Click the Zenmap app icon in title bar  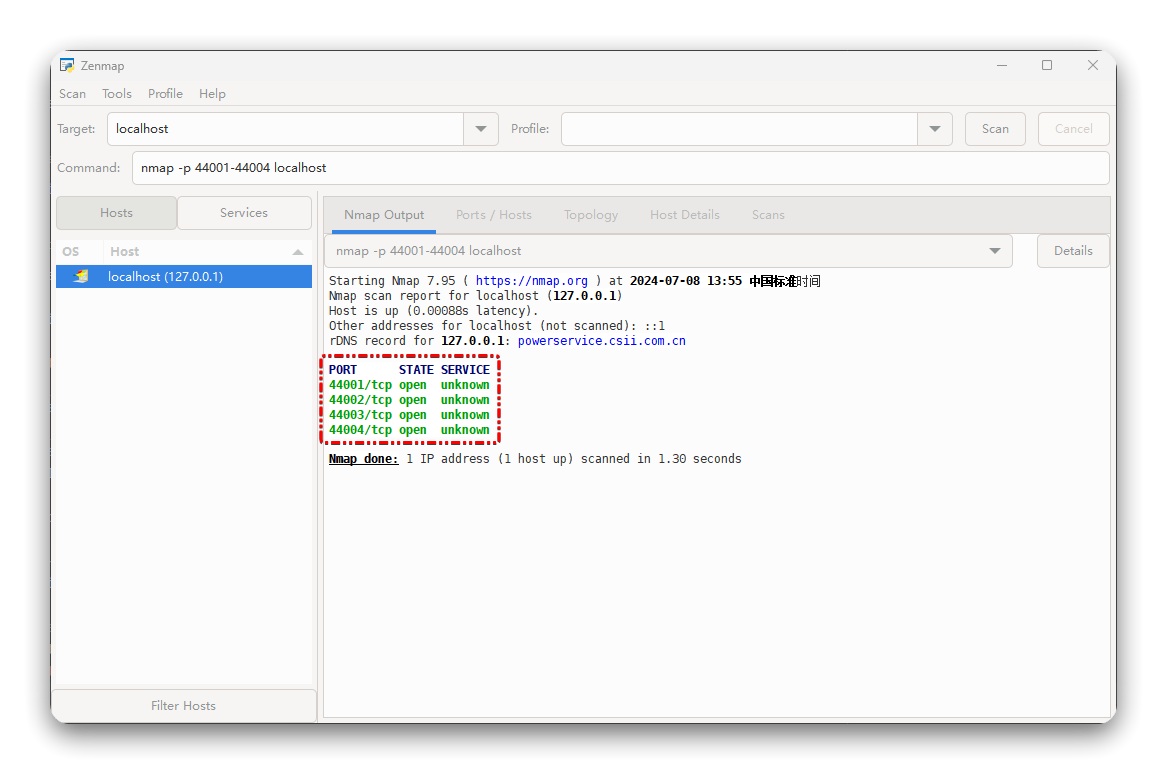coord(67,65)
